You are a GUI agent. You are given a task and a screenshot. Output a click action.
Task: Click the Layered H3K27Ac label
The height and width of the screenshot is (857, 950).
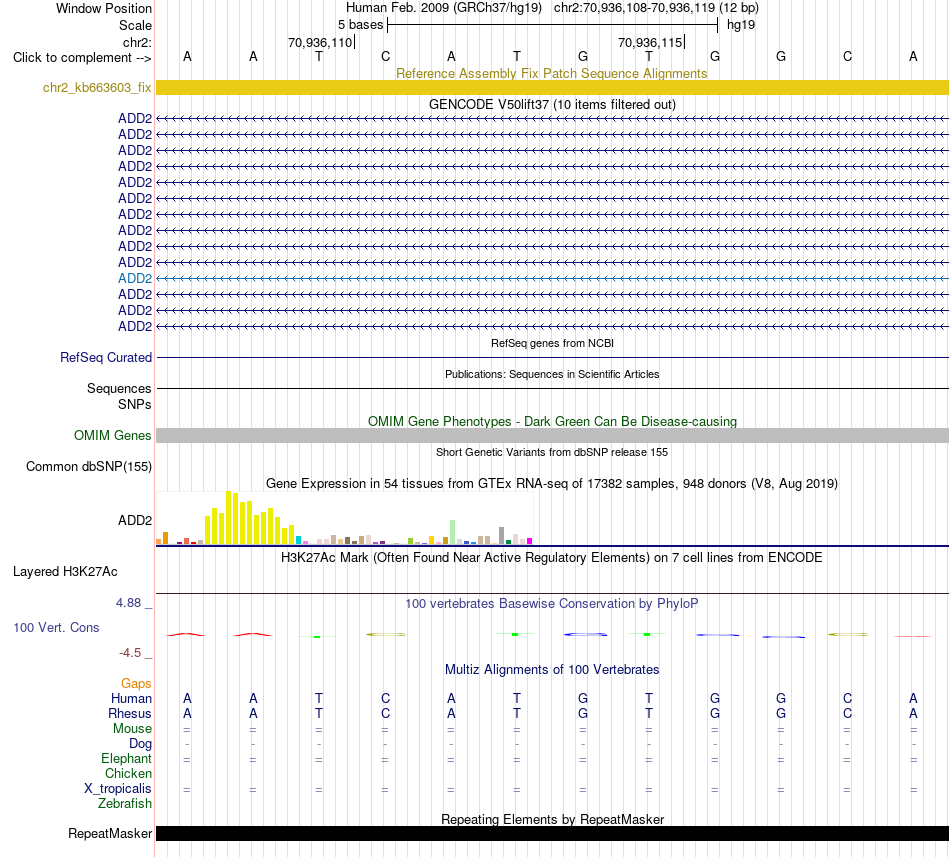point(65,572)
